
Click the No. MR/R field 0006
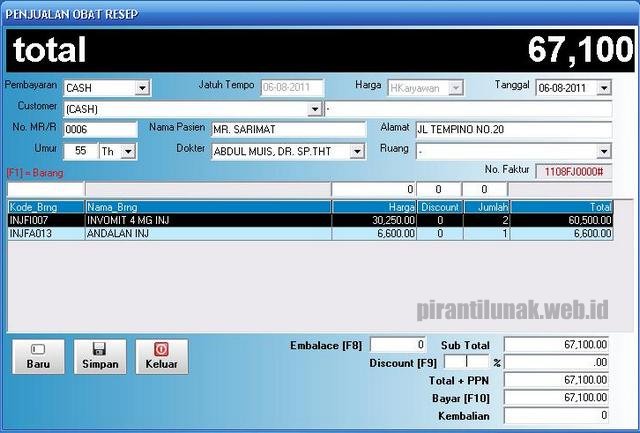[x=100, y=130]
